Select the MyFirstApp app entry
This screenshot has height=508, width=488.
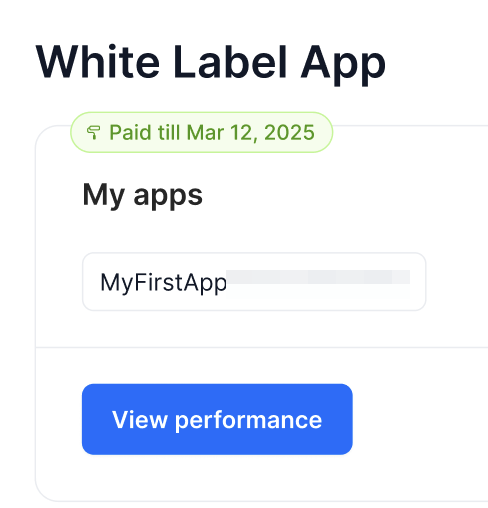pos(254,282)
